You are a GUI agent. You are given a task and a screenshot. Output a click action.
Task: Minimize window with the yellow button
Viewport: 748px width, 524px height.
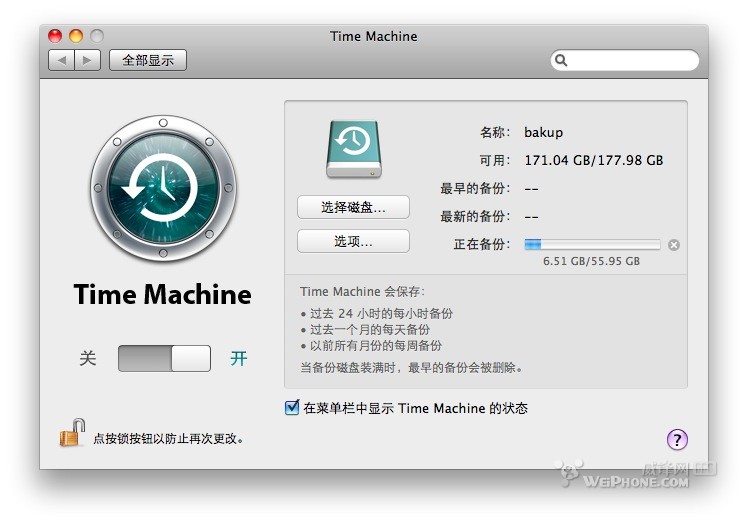coord(76,36)
